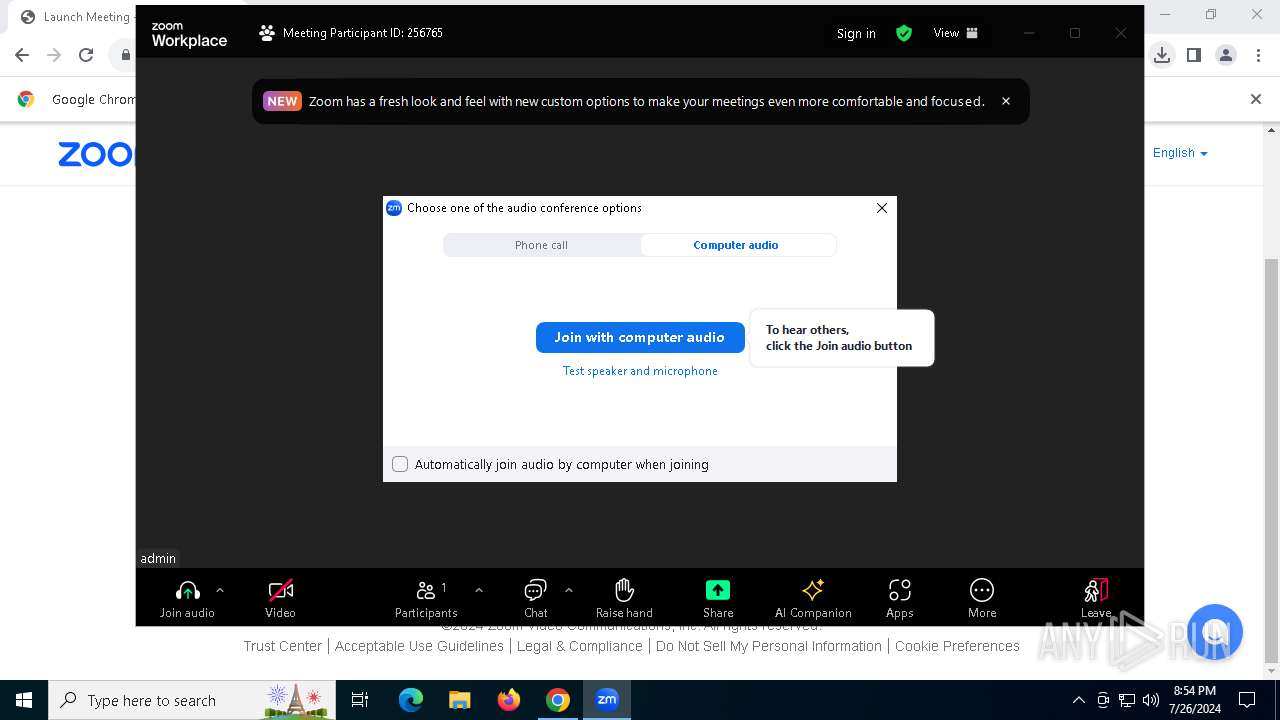This screenshot has height=720, width=1280.
Task: Dismiss the NEW fresh look banner
Action: 1006,101
